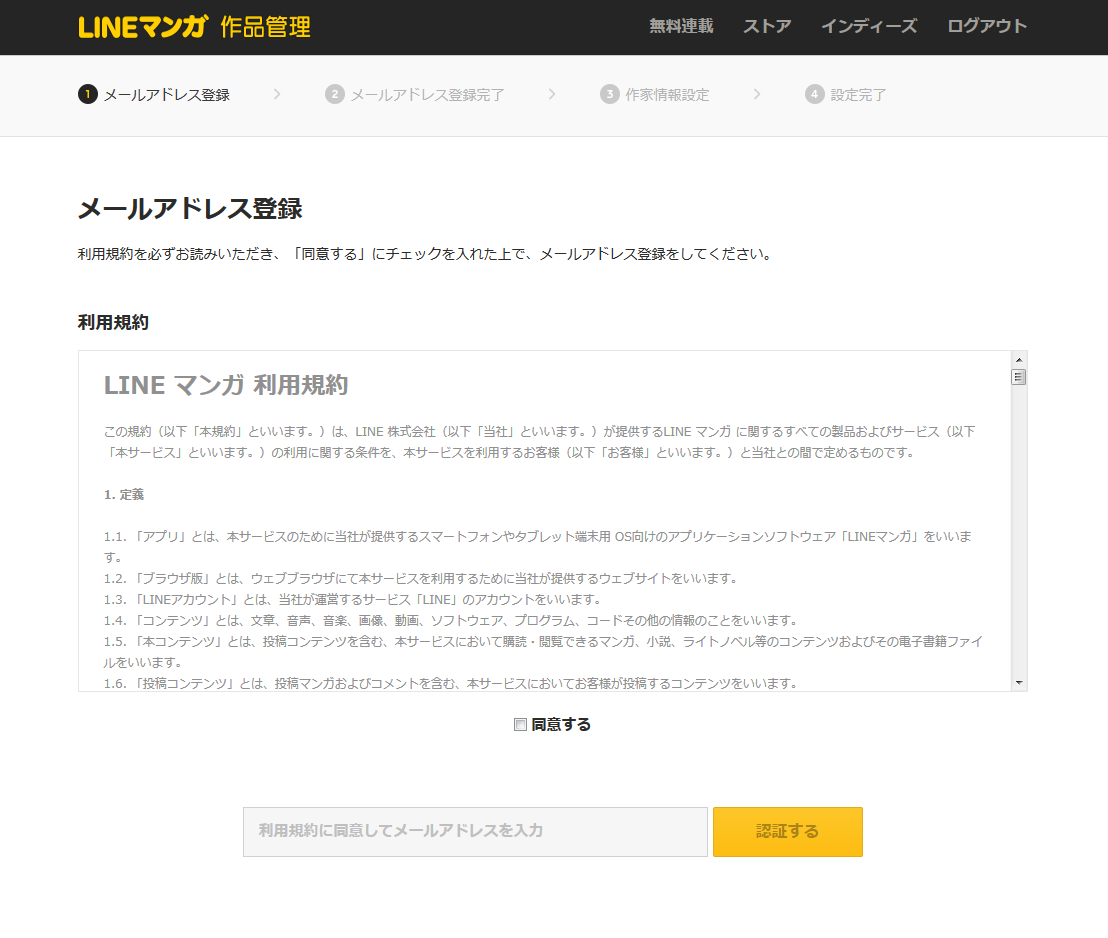The height and width of the screenshot is (938, 1108).
Task: Click the step 1 number circle
Action: coord(88,94)
